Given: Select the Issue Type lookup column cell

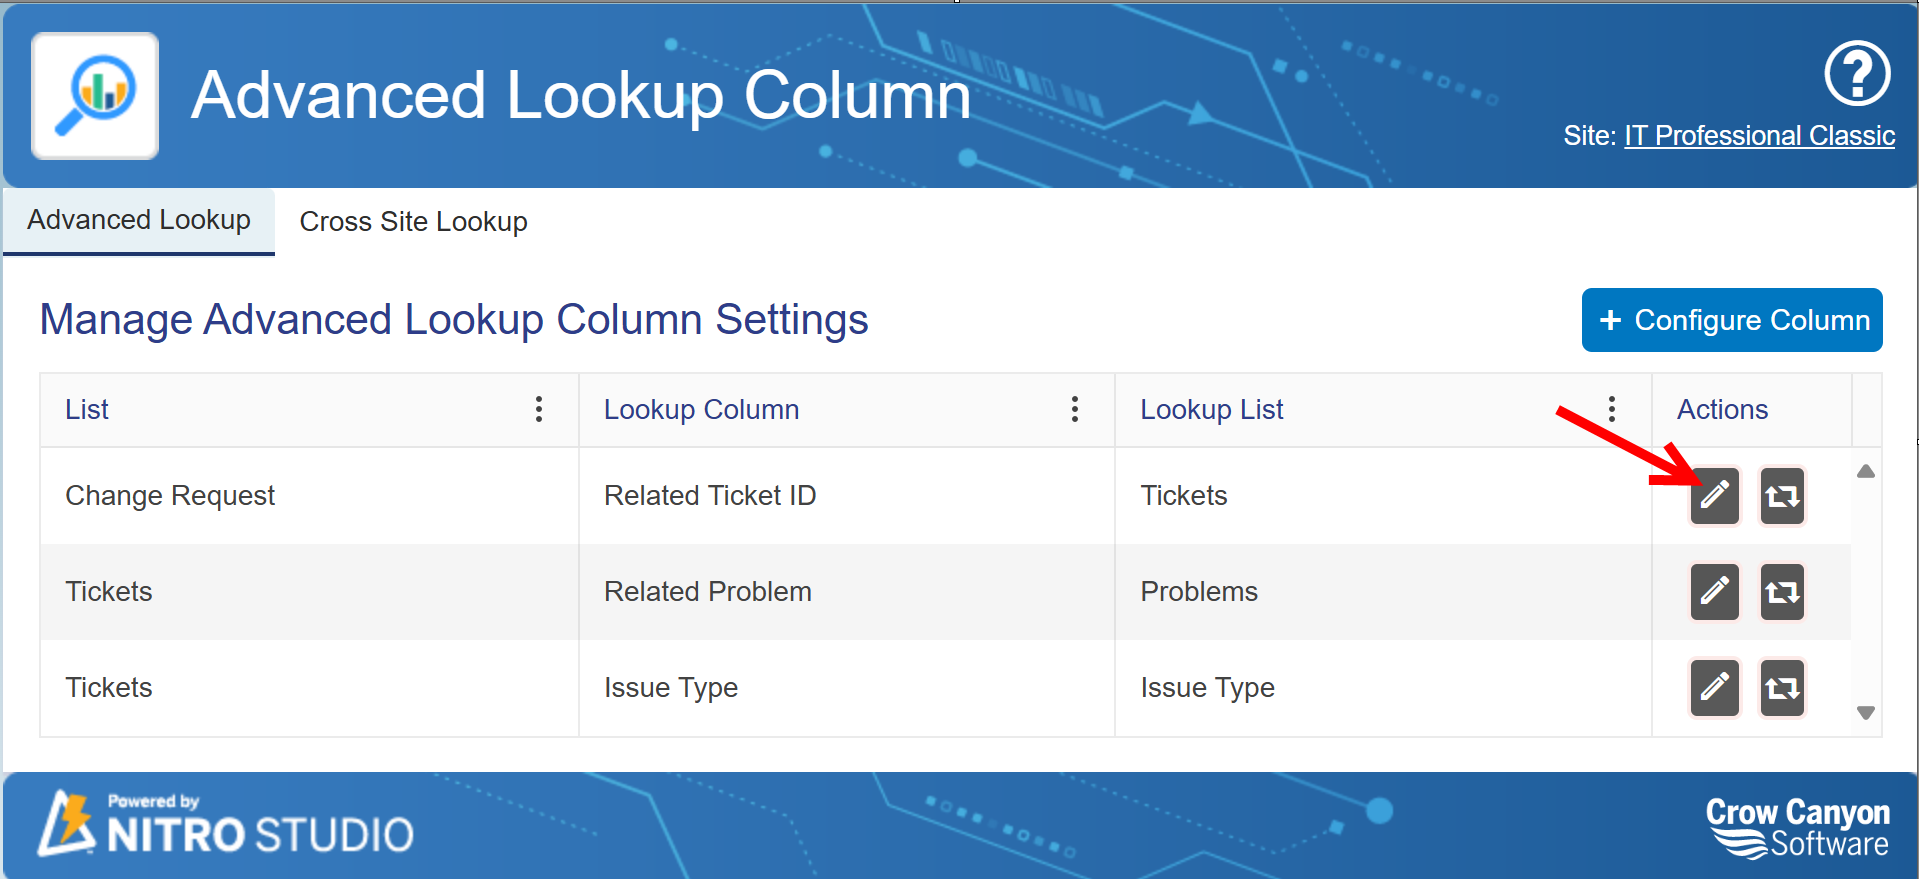Looking at the screenshot, I should tap(846, 687).
